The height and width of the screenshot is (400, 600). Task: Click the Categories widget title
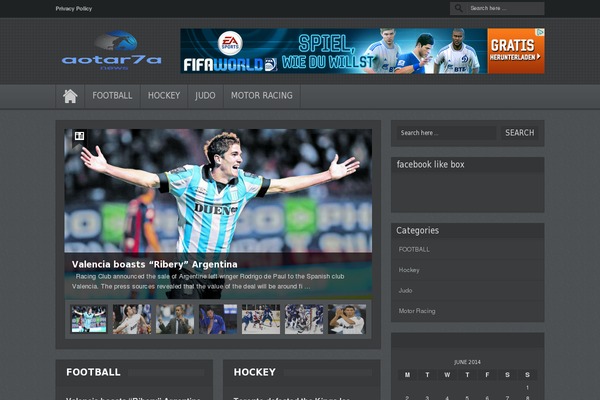tap(417, 230)
